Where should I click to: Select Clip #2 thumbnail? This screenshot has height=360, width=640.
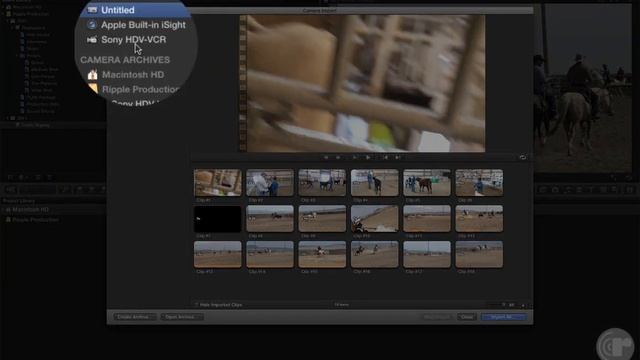point(270,183)
